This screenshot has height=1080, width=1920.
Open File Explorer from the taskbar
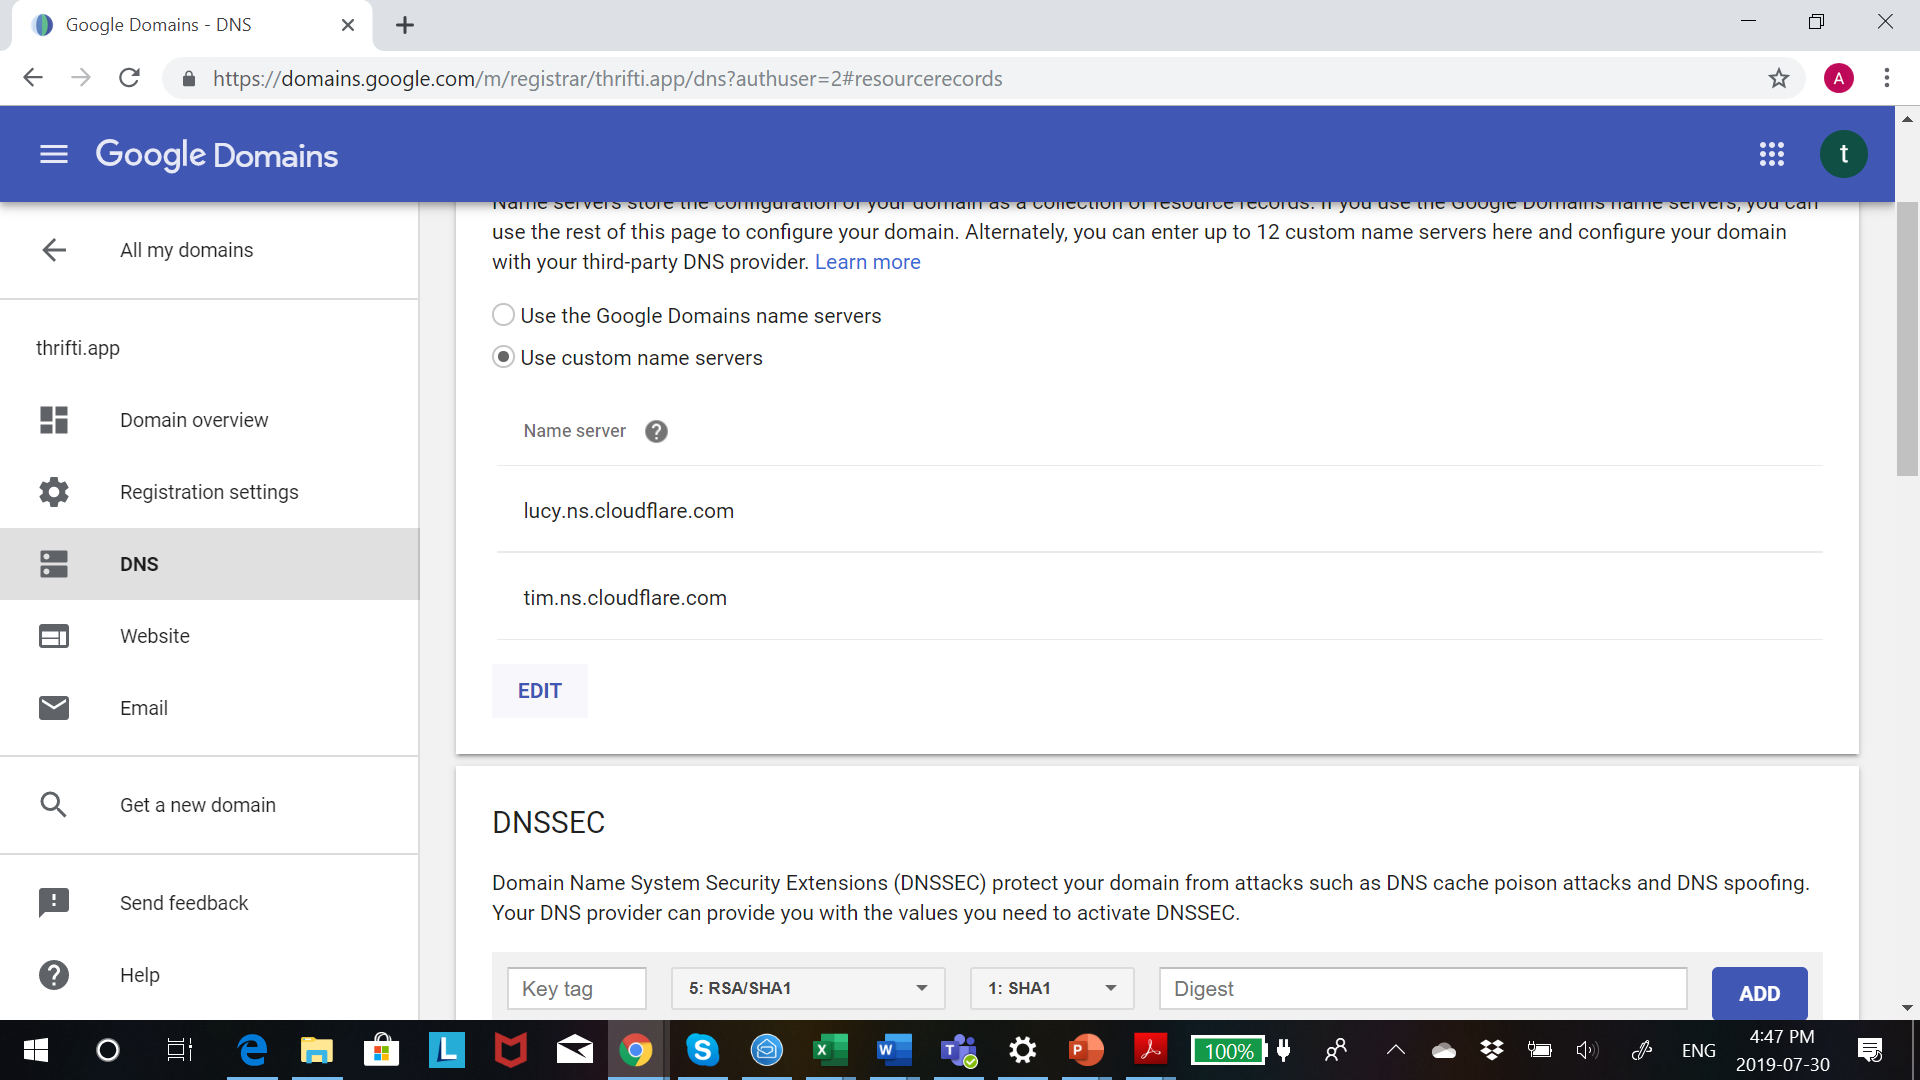(317, 1050)
